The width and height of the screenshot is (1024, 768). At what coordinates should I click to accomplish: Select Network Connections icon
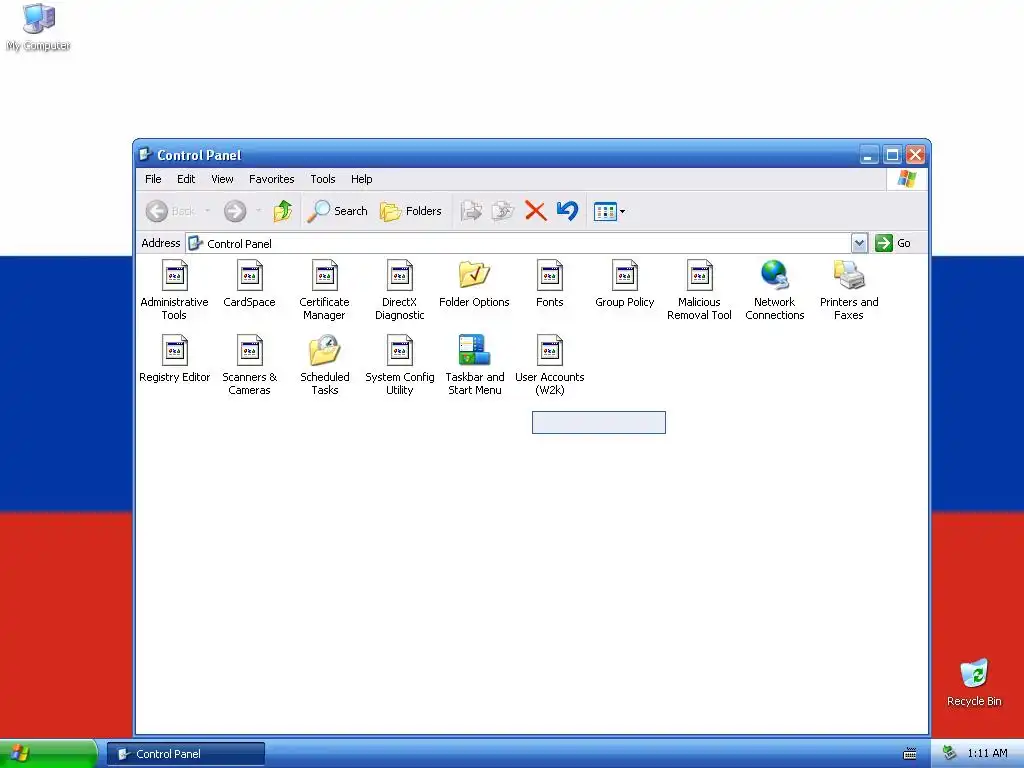tap(775, 275)
